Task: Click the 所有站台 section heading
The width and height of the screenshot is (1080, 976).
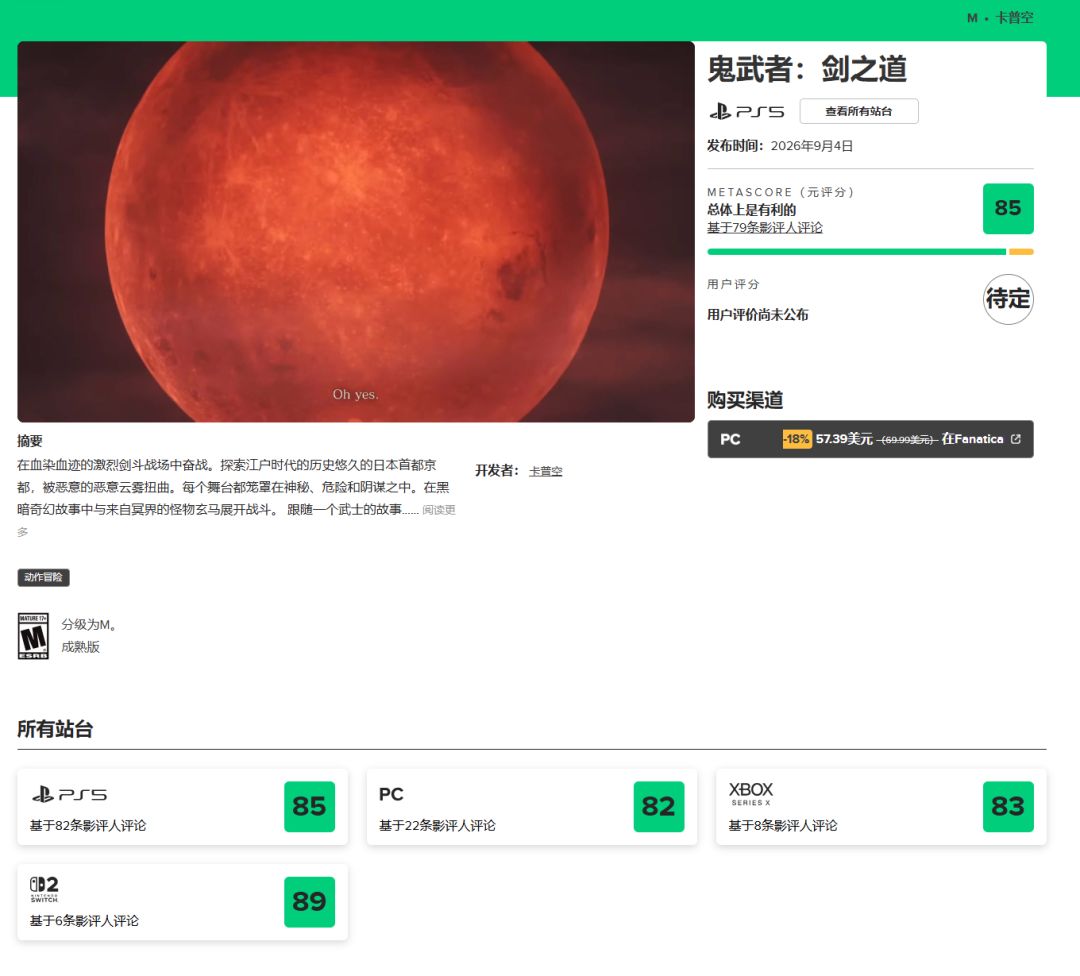Action: click(x=55, y=729)
